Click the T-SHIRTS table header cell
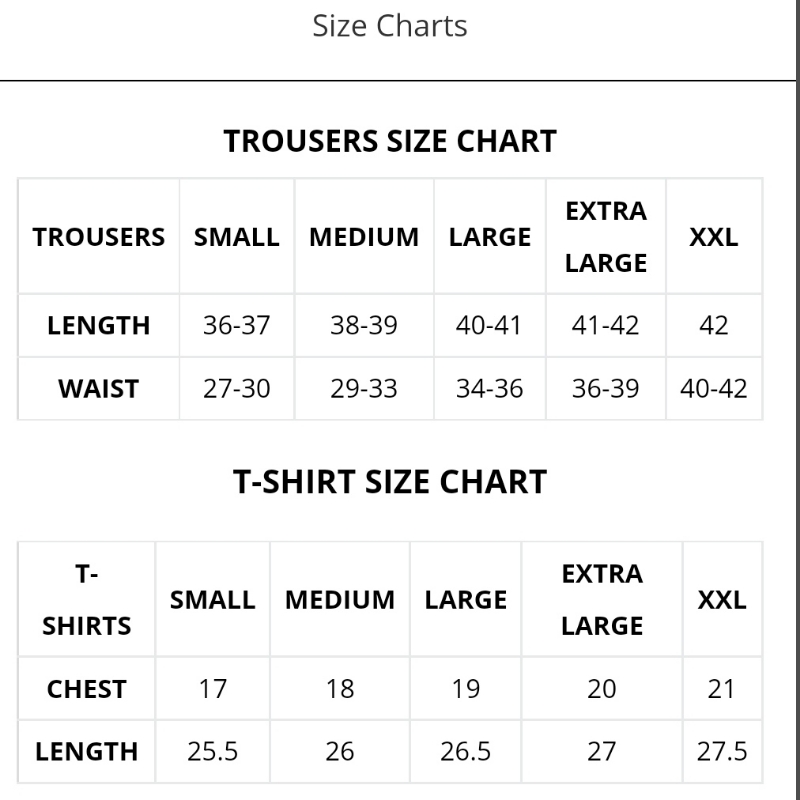This screenshot has height=800, width=800. (87, 599)
